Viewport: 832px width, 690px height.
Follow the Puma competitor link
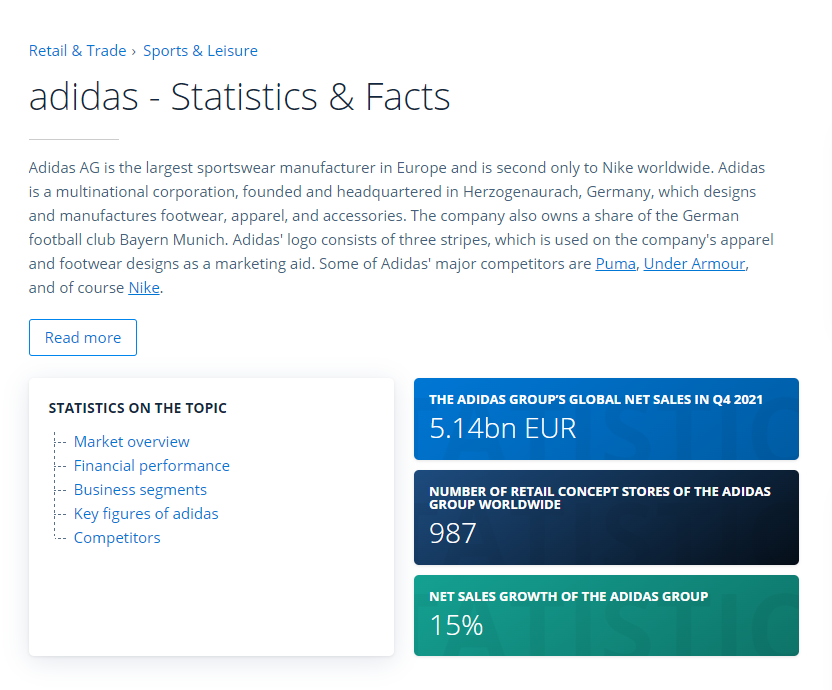(x=616, y=264)
